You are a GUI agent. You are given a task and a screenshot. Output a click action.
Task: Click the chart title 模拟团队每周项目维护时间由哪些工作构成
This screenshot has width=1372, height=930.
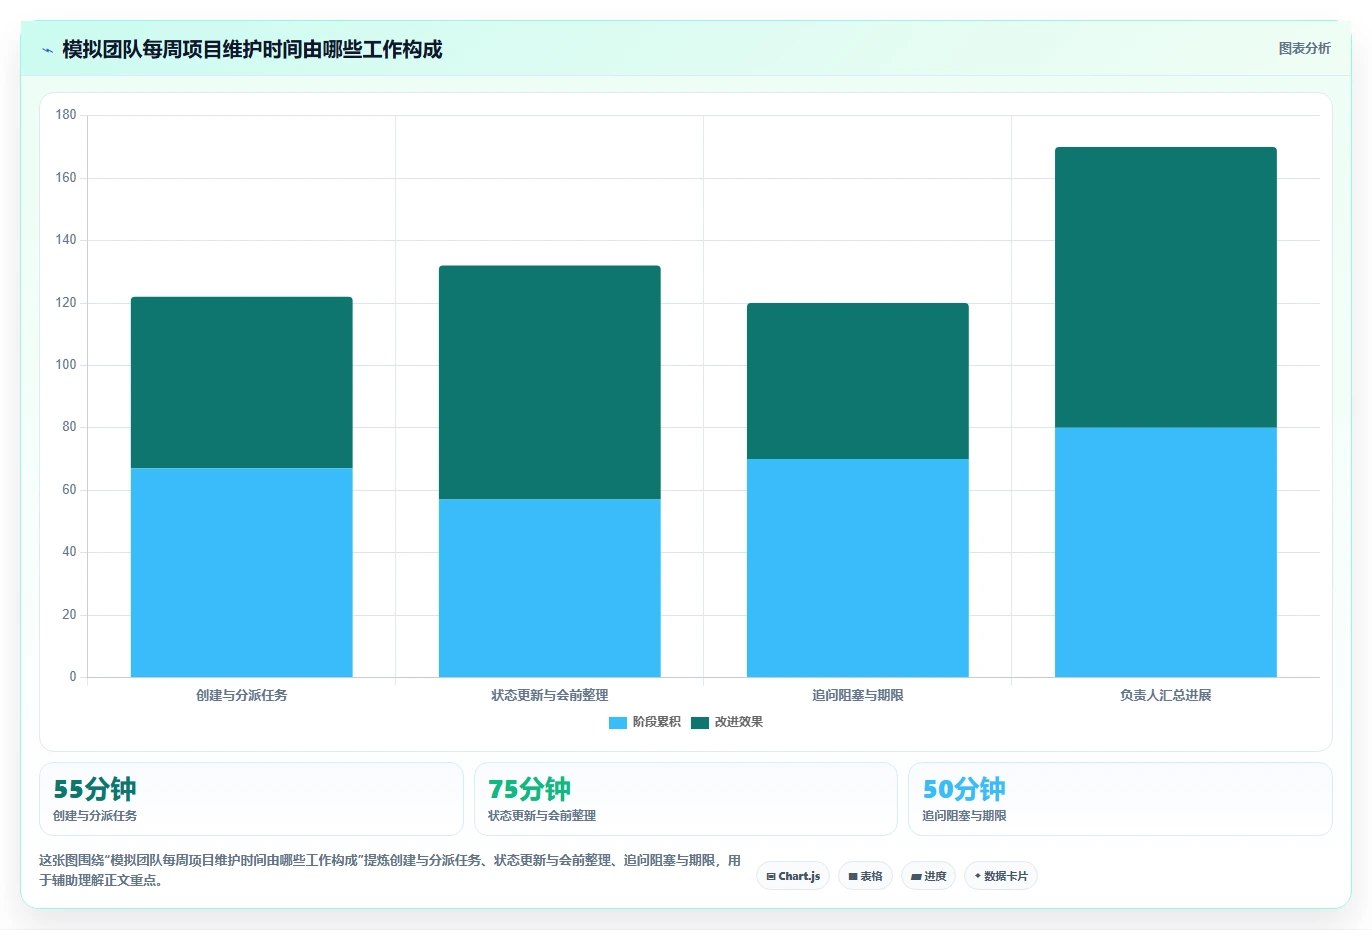[252, 49]
